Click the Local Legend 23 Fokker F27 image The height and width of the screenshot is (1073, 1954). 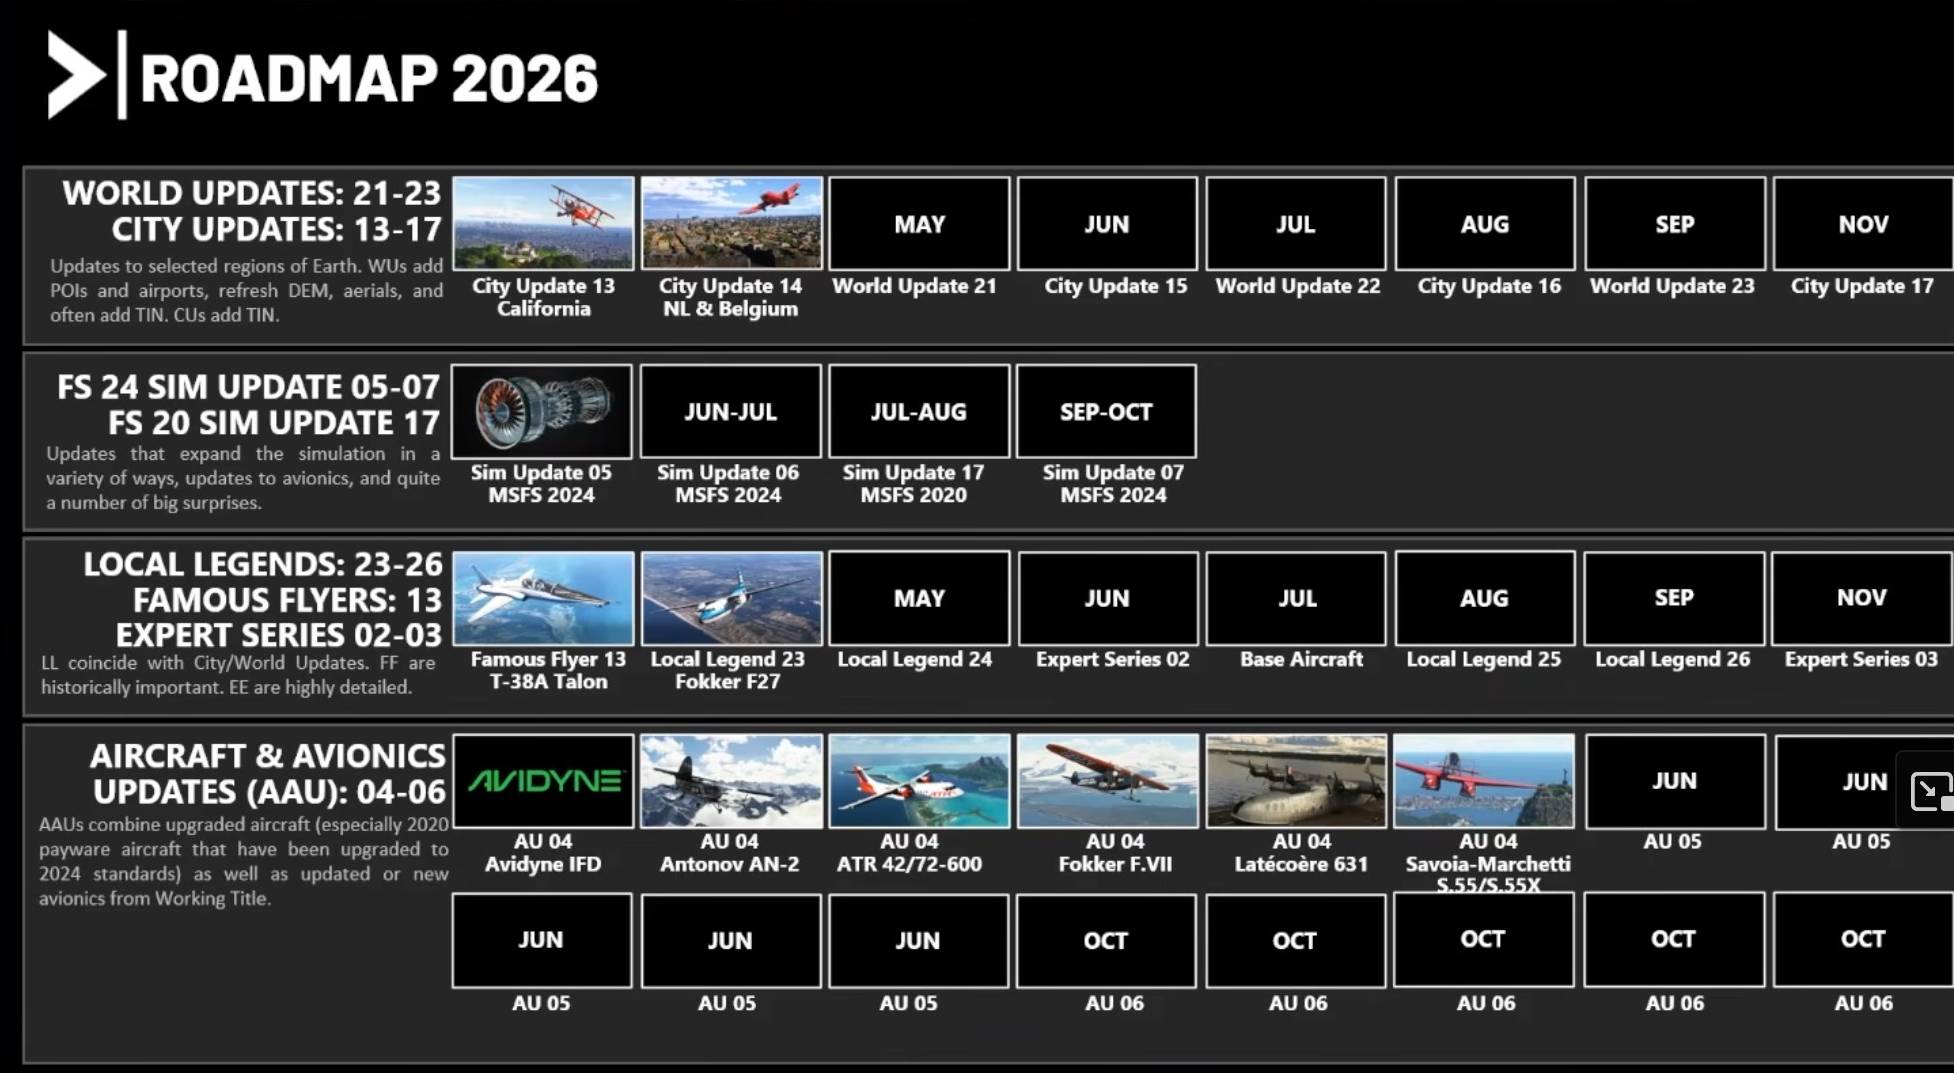(x=731, y=598)
